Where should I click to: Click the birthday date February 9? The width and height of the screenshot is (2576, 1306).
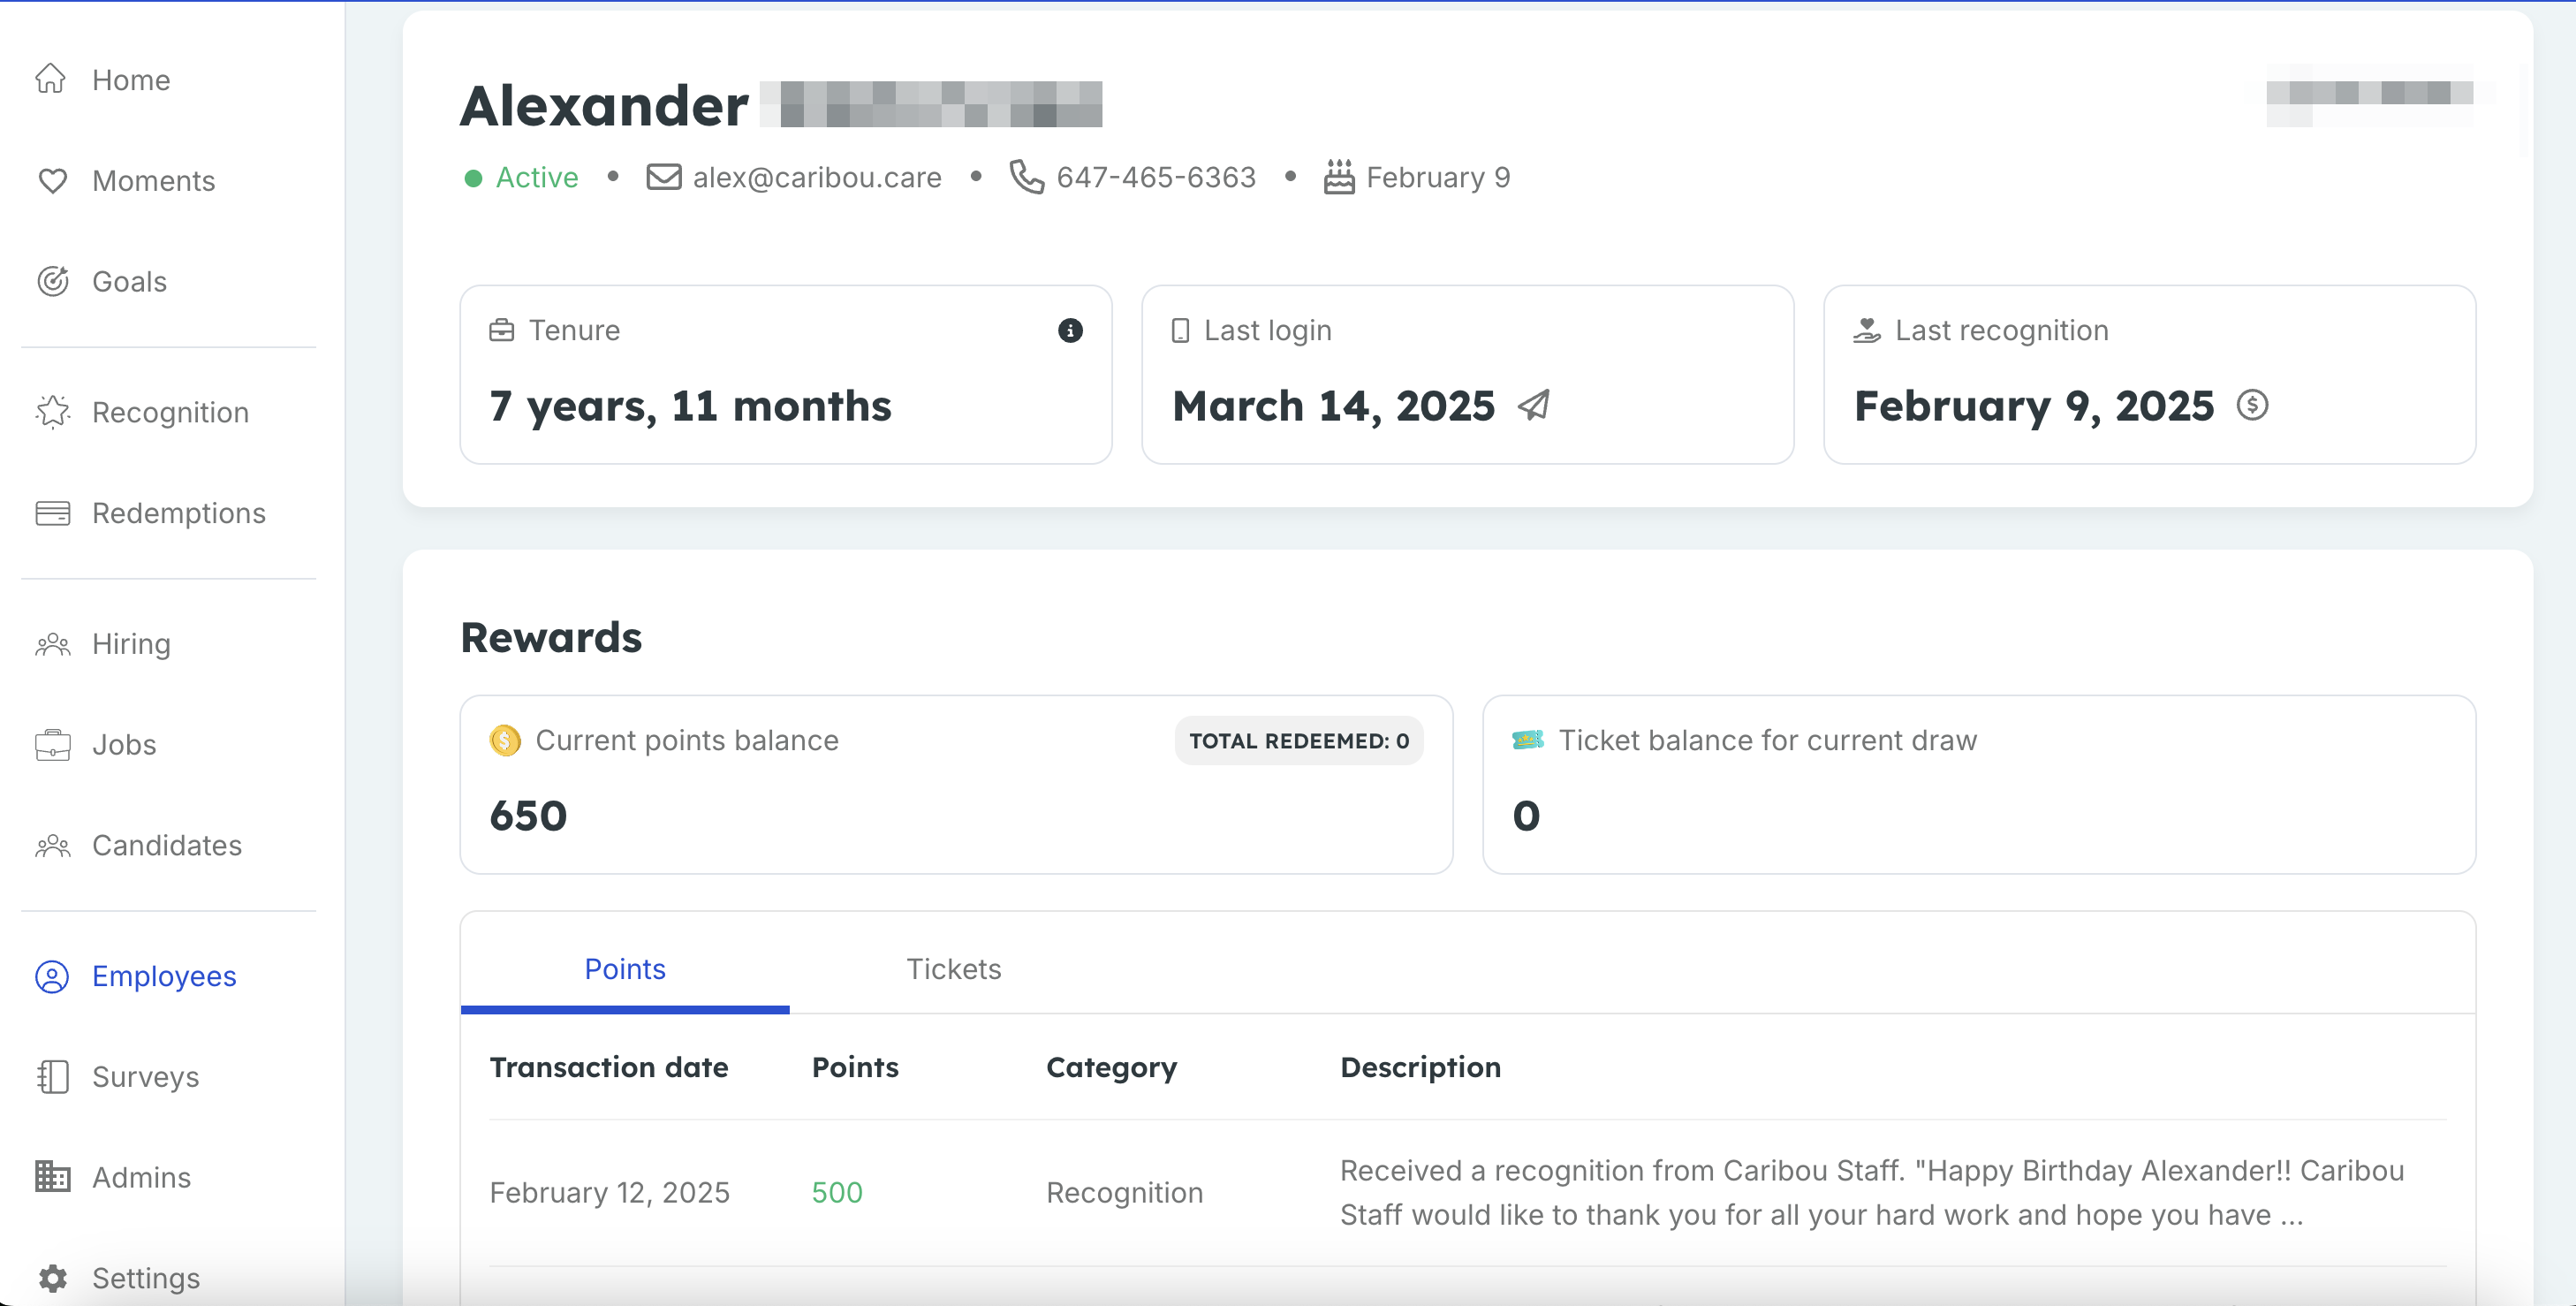click(1438, 177)
